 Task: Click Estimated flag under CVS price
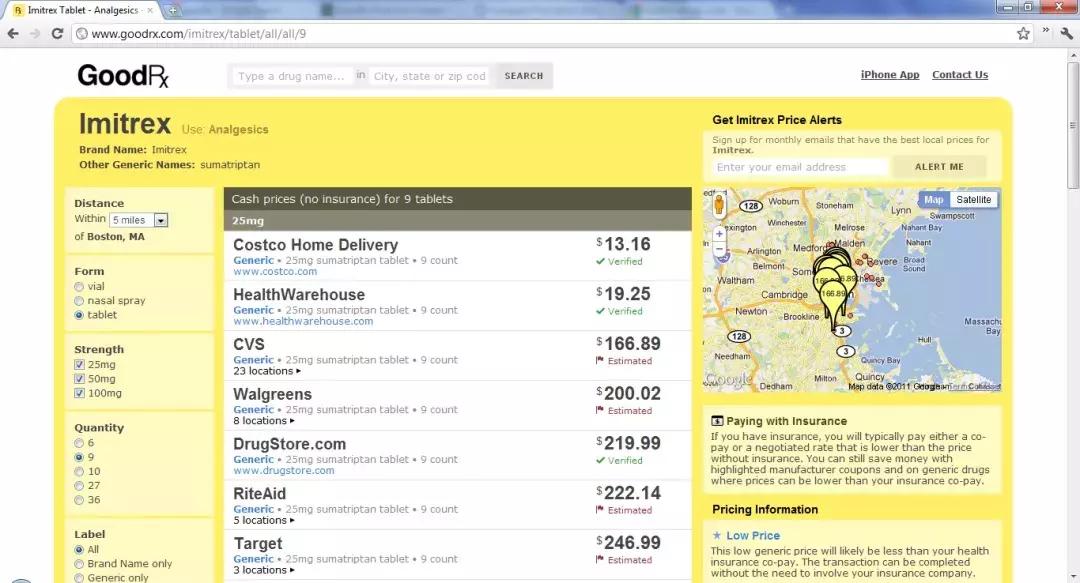(600, 360)
